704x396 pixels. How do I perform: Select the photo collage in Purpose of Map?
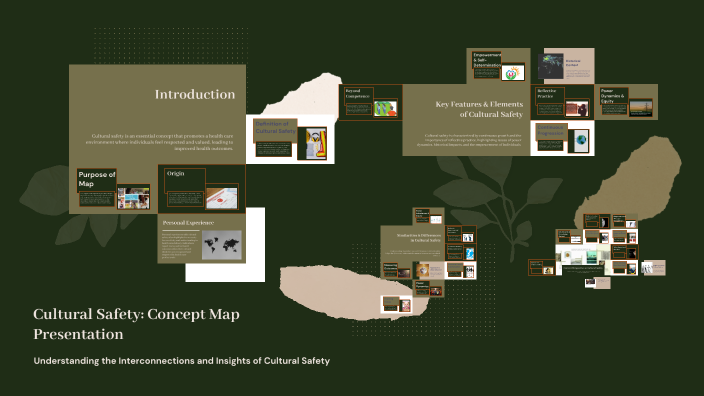tap(133, 198)
